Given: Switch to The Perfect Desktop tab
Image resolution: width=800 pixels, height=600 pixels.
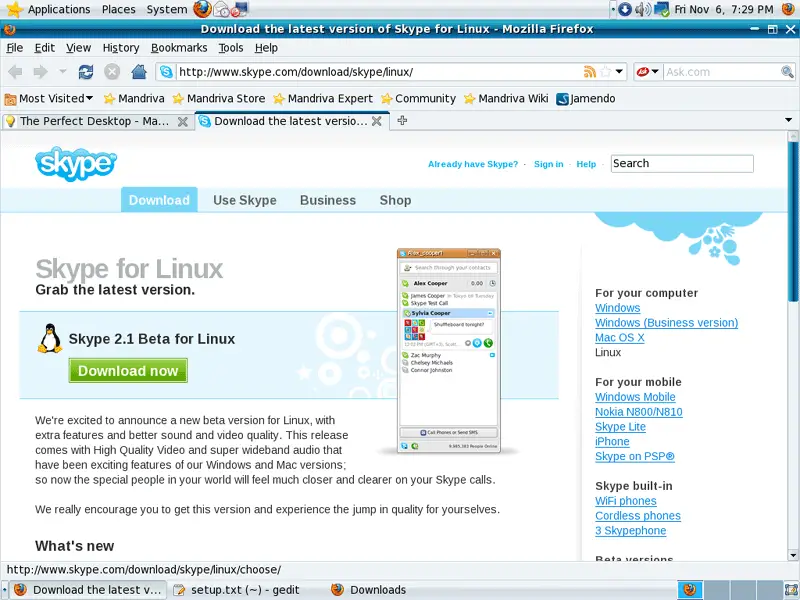Looking at the screenshot, I should point(95,121).
